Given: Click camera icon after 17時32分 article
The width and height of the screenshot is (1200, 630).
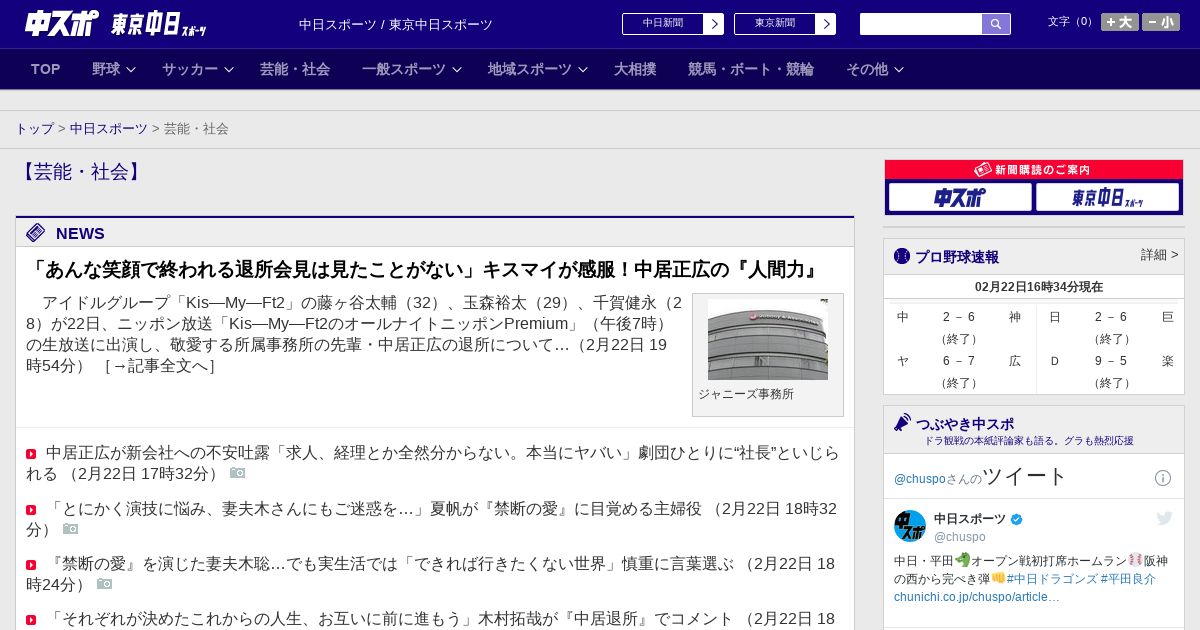Looking at the screenshot, I should (237, 473).
